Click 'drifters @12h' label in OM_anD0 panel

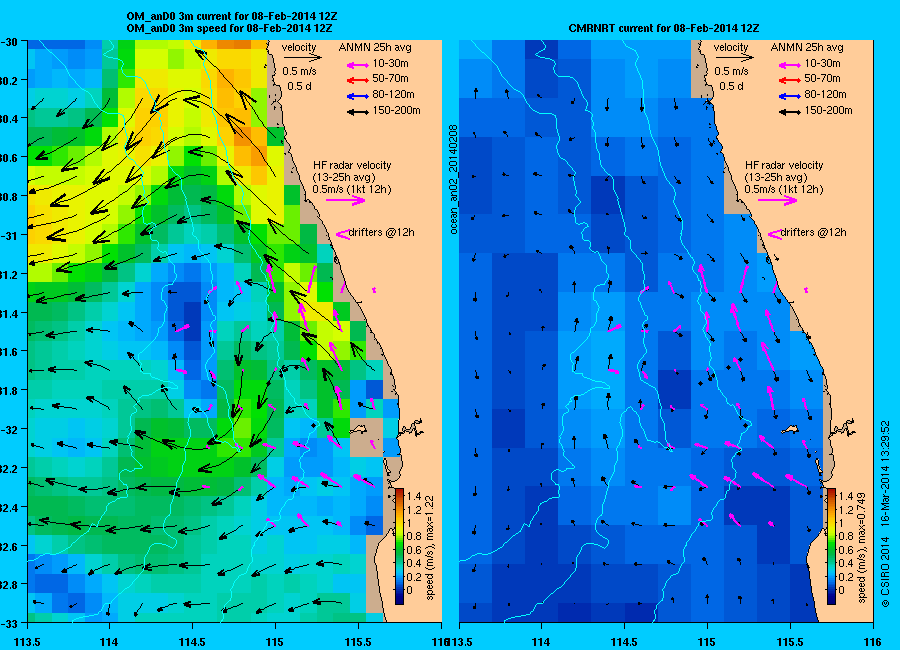(x=382, y=233)
